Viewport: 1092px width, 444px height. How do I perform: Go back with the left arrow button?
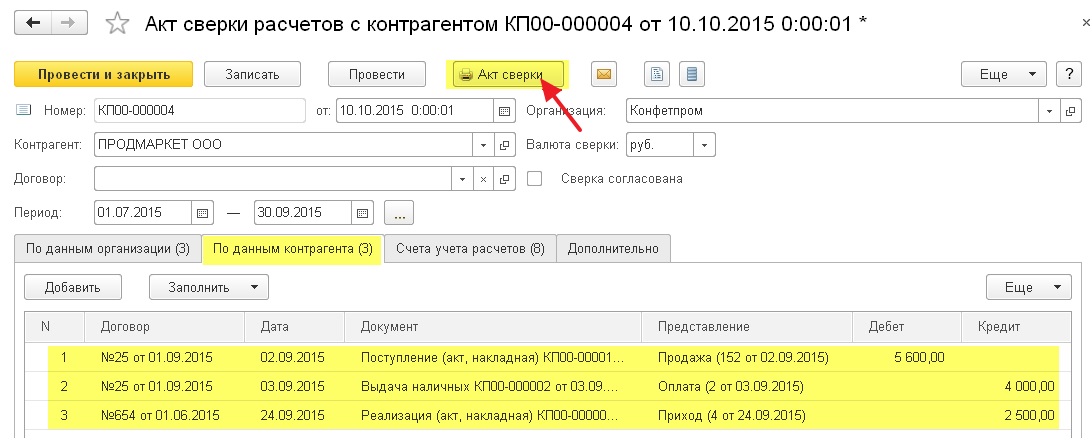click(x=33, y=23)
